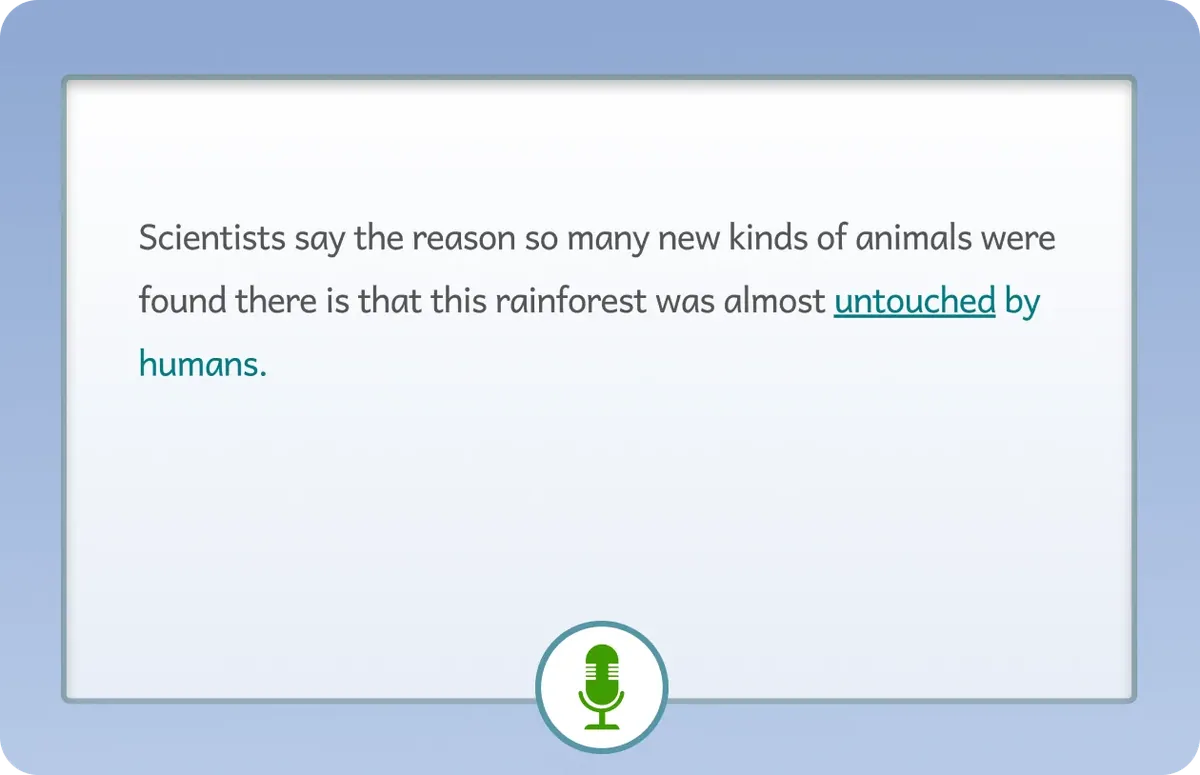Tap the green microphone icon
The width and height of the screenshot is (1200, 775).
coord(601,687)
